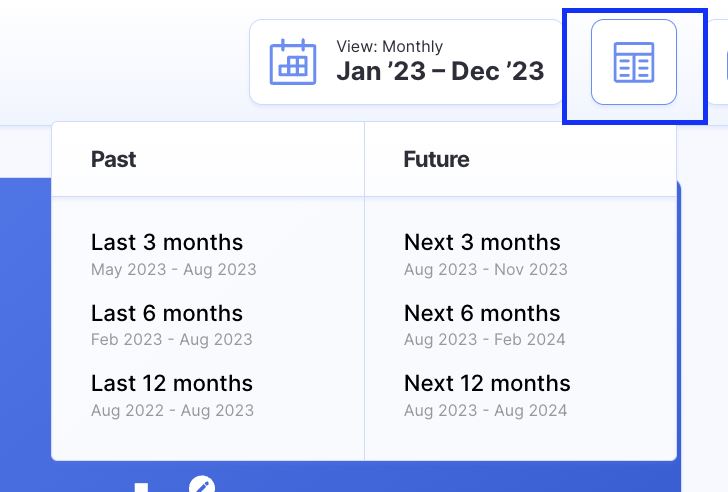Pick the Next 12 months range
The height and width of the screenshot is (492, 728).
coord(487,383)
